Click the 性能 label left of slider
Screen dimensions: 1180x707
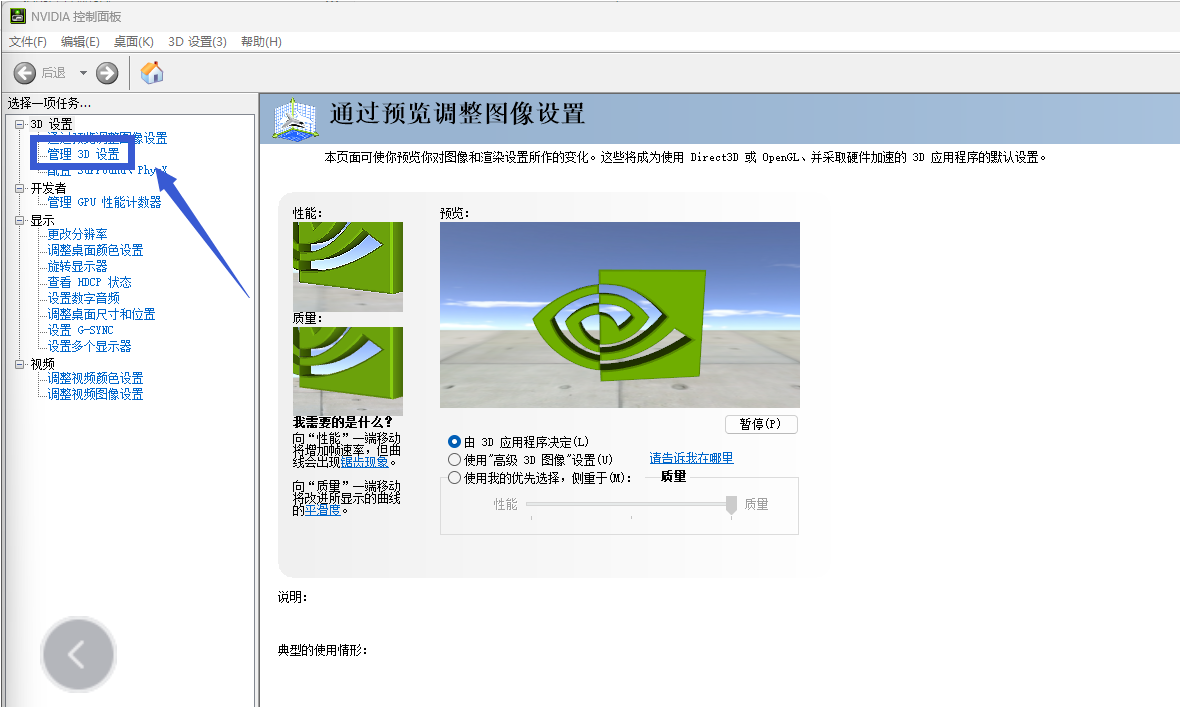coord(505,504)
